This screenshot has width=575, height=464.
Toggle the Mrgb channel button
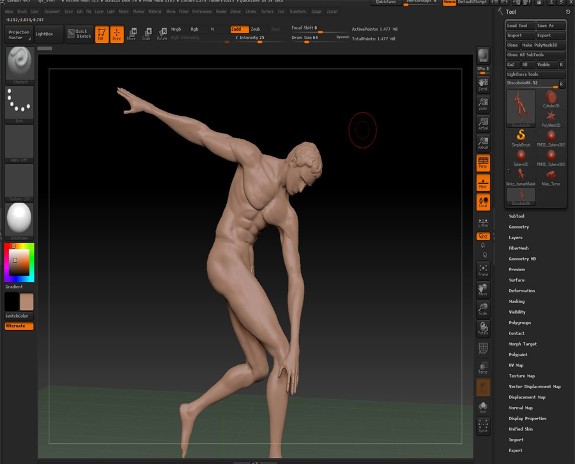pyautogui.click(x=176, y=29)
